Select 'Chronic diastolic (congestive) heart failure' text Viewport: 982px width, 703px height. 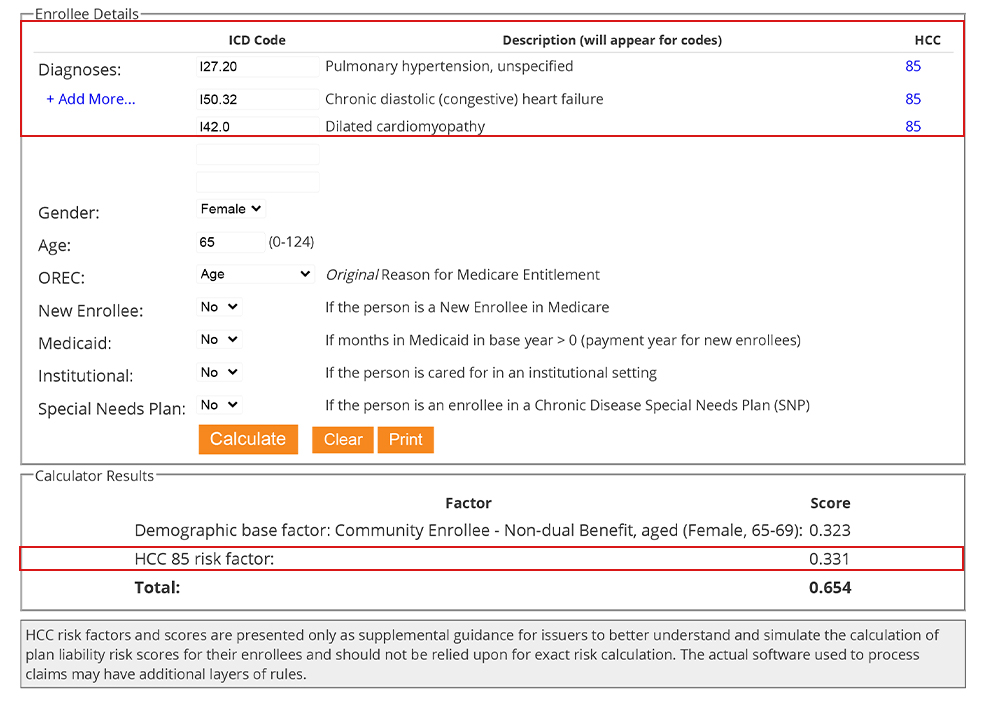click(464, 99)
